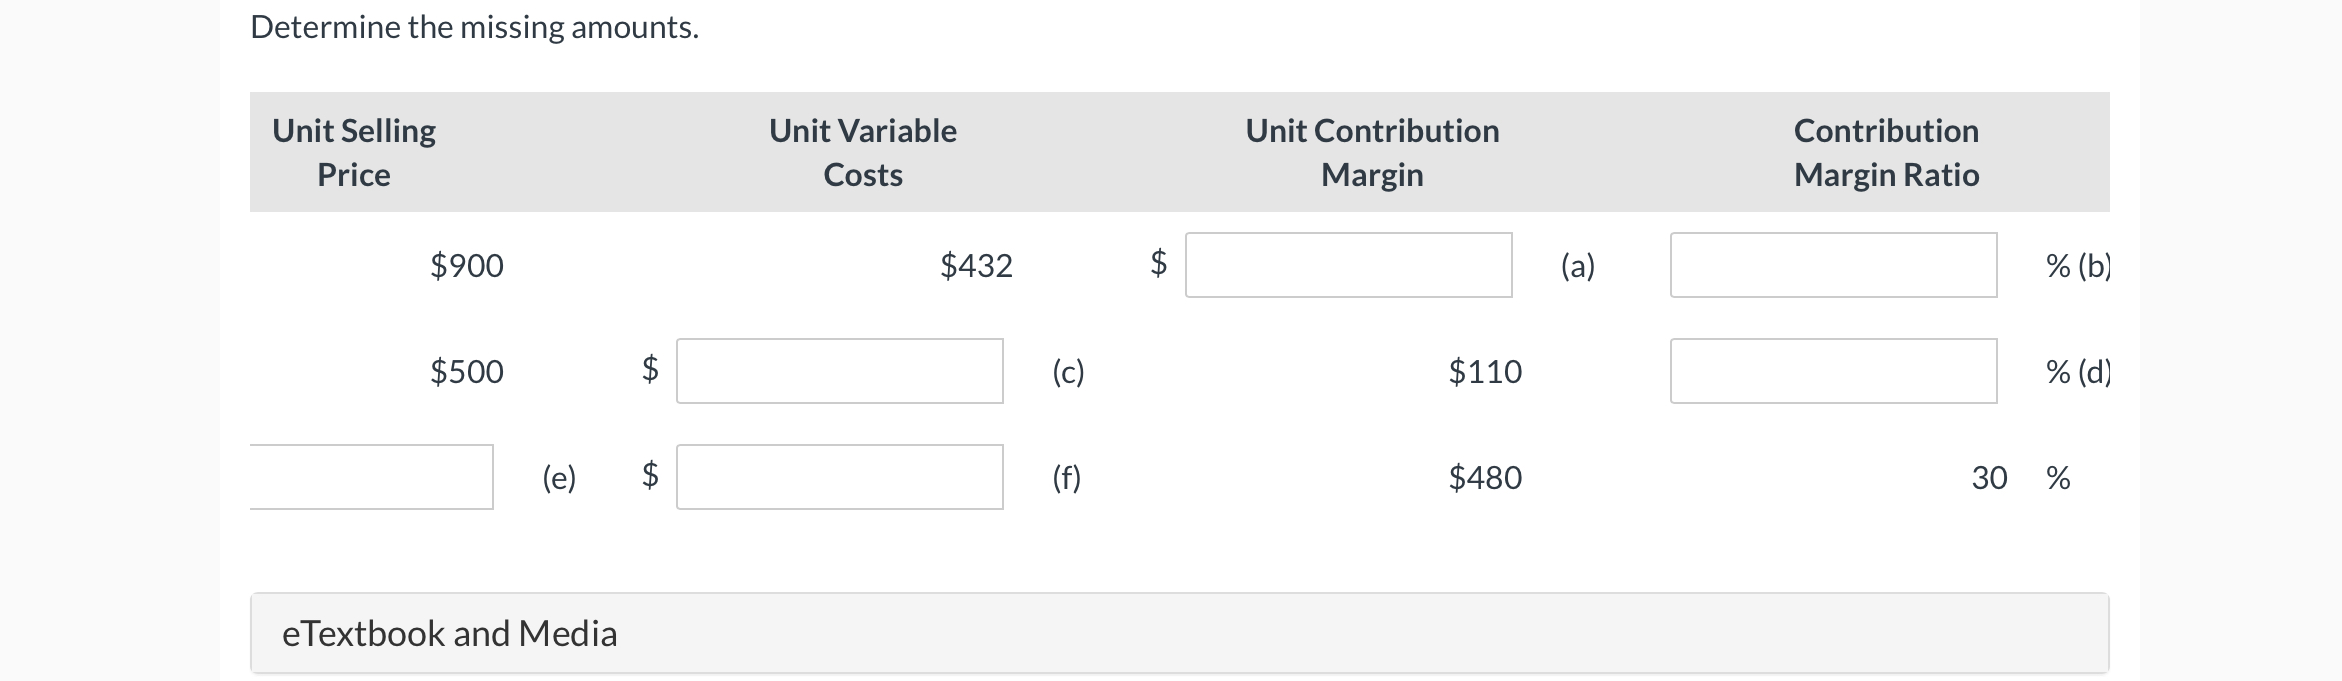Click the contribution margin ratio field (b)
The image size is (2342, 681).
tap(1833, 265)
